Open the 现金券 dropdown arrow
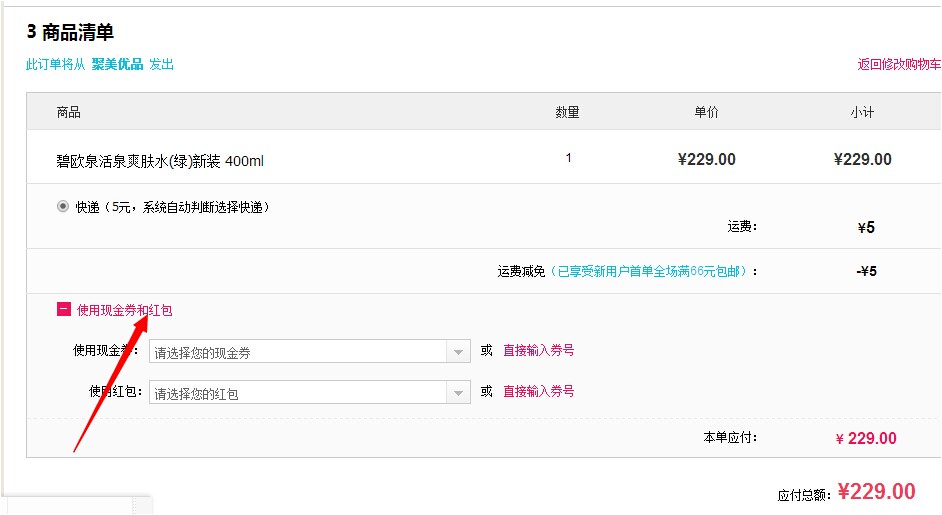The image size is (942, 515). (457, 352)
